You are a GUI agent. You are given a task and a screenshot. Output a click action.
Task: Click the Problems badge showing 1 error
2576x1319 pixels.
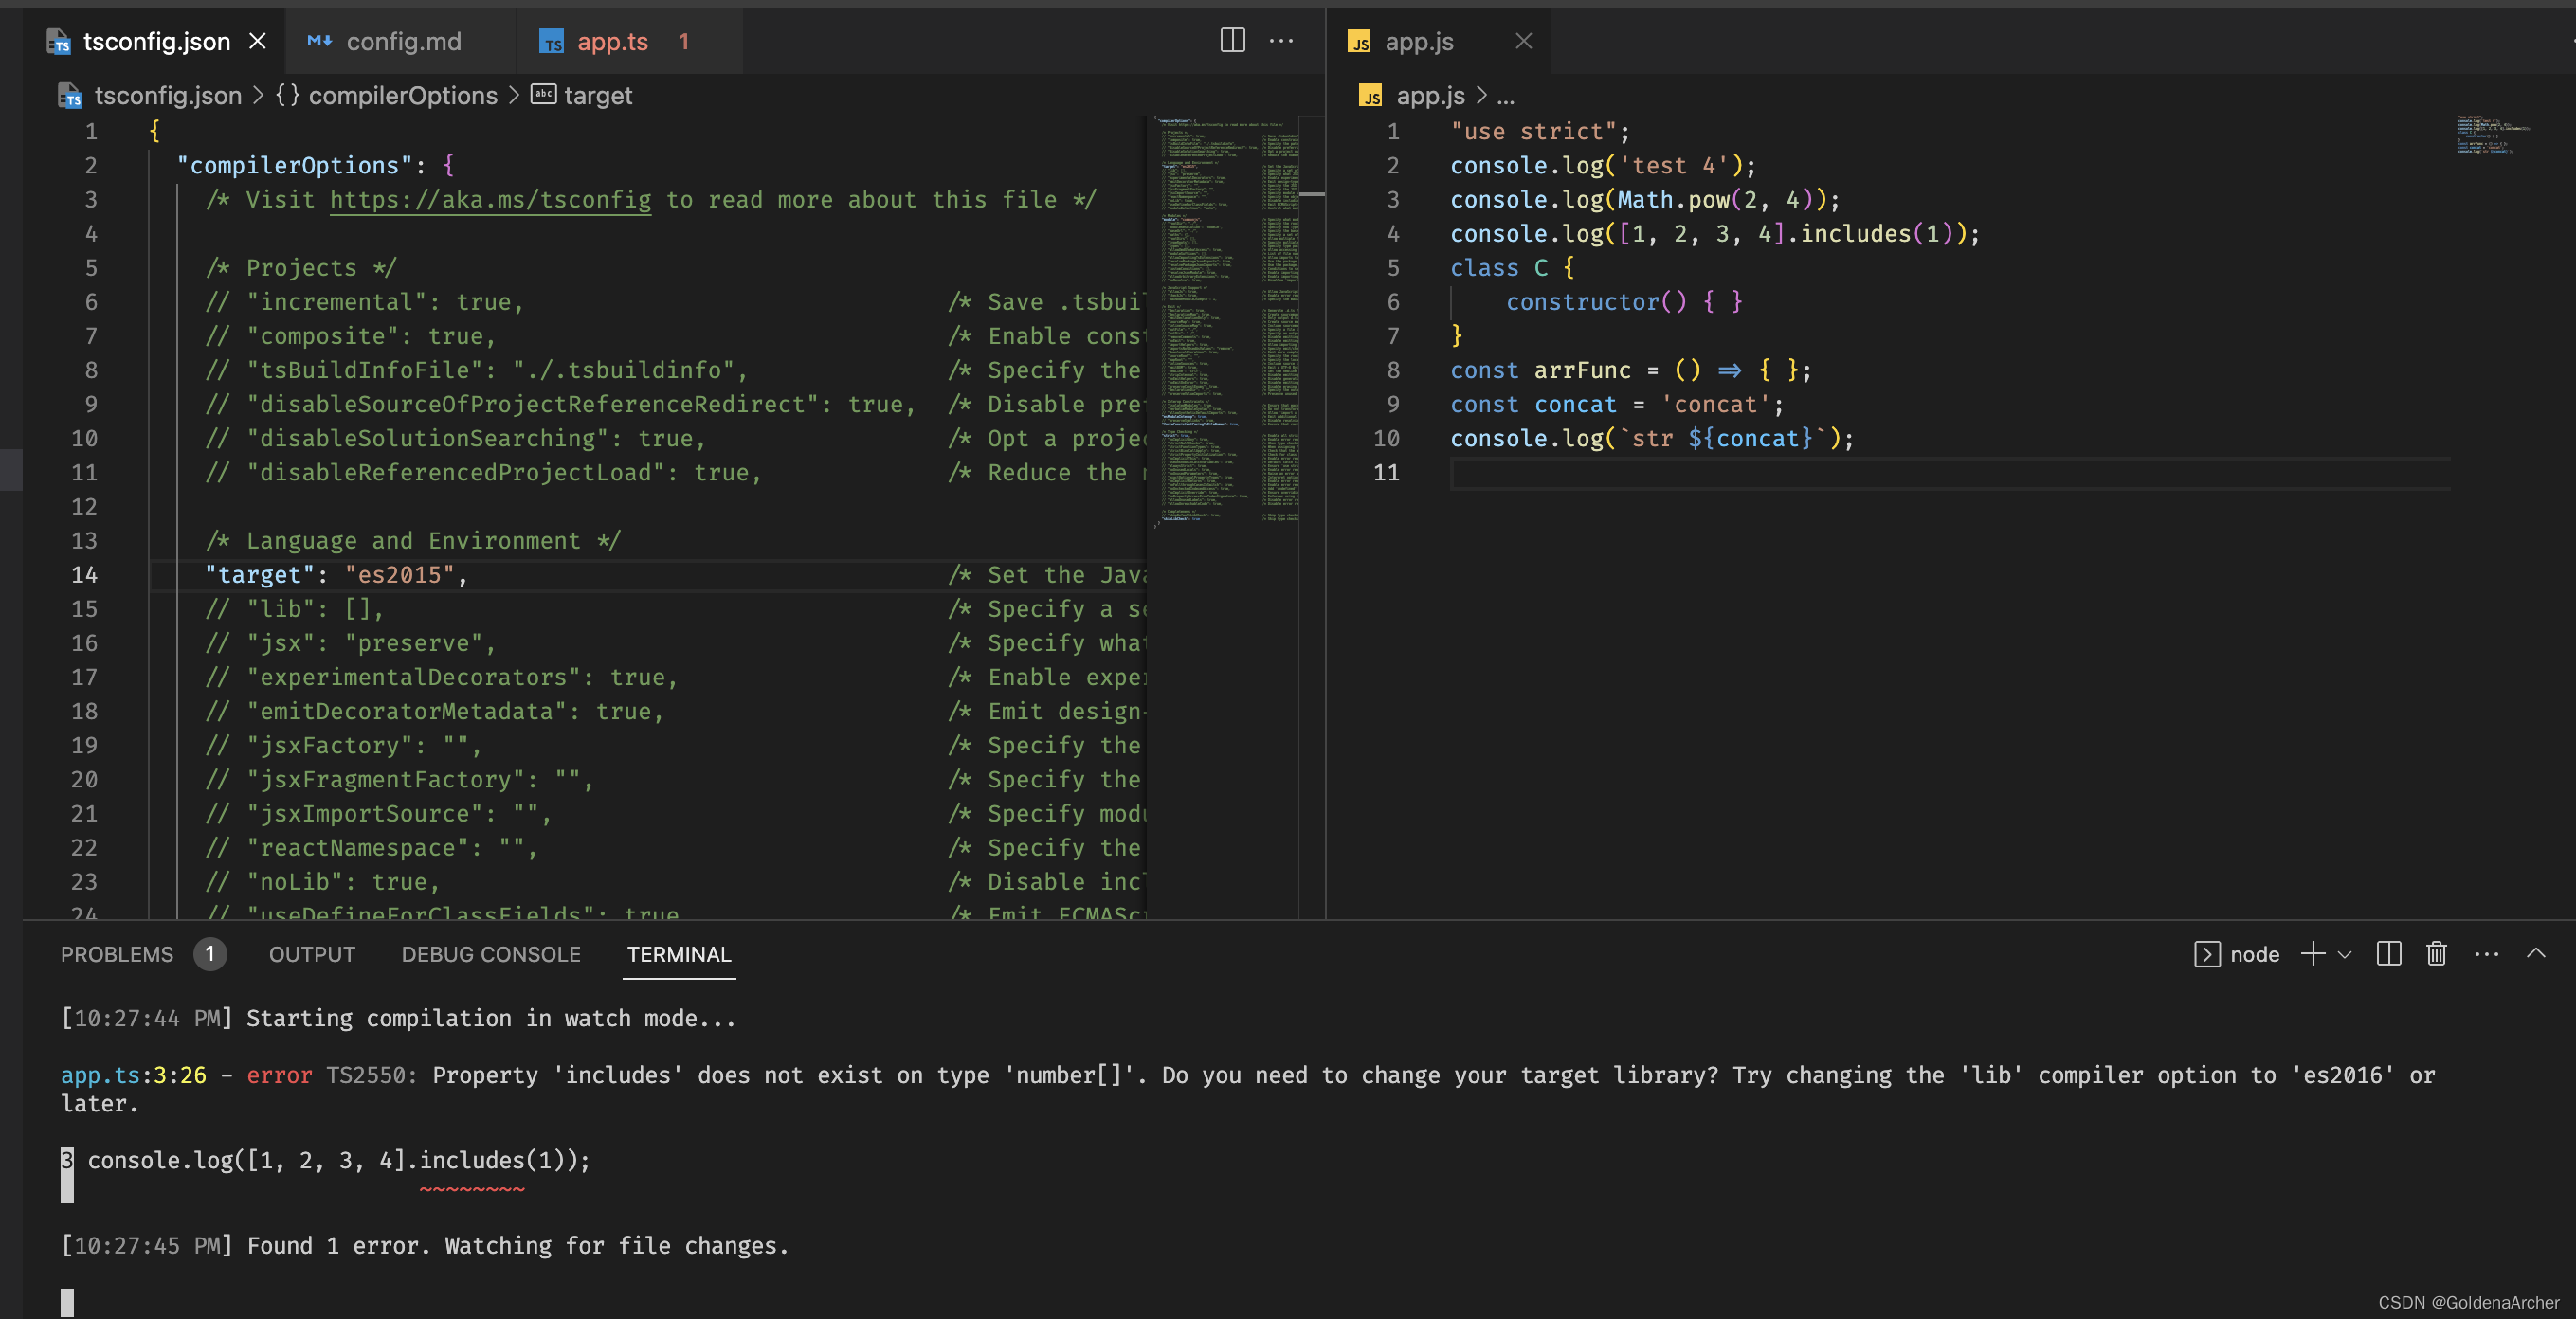207,954
